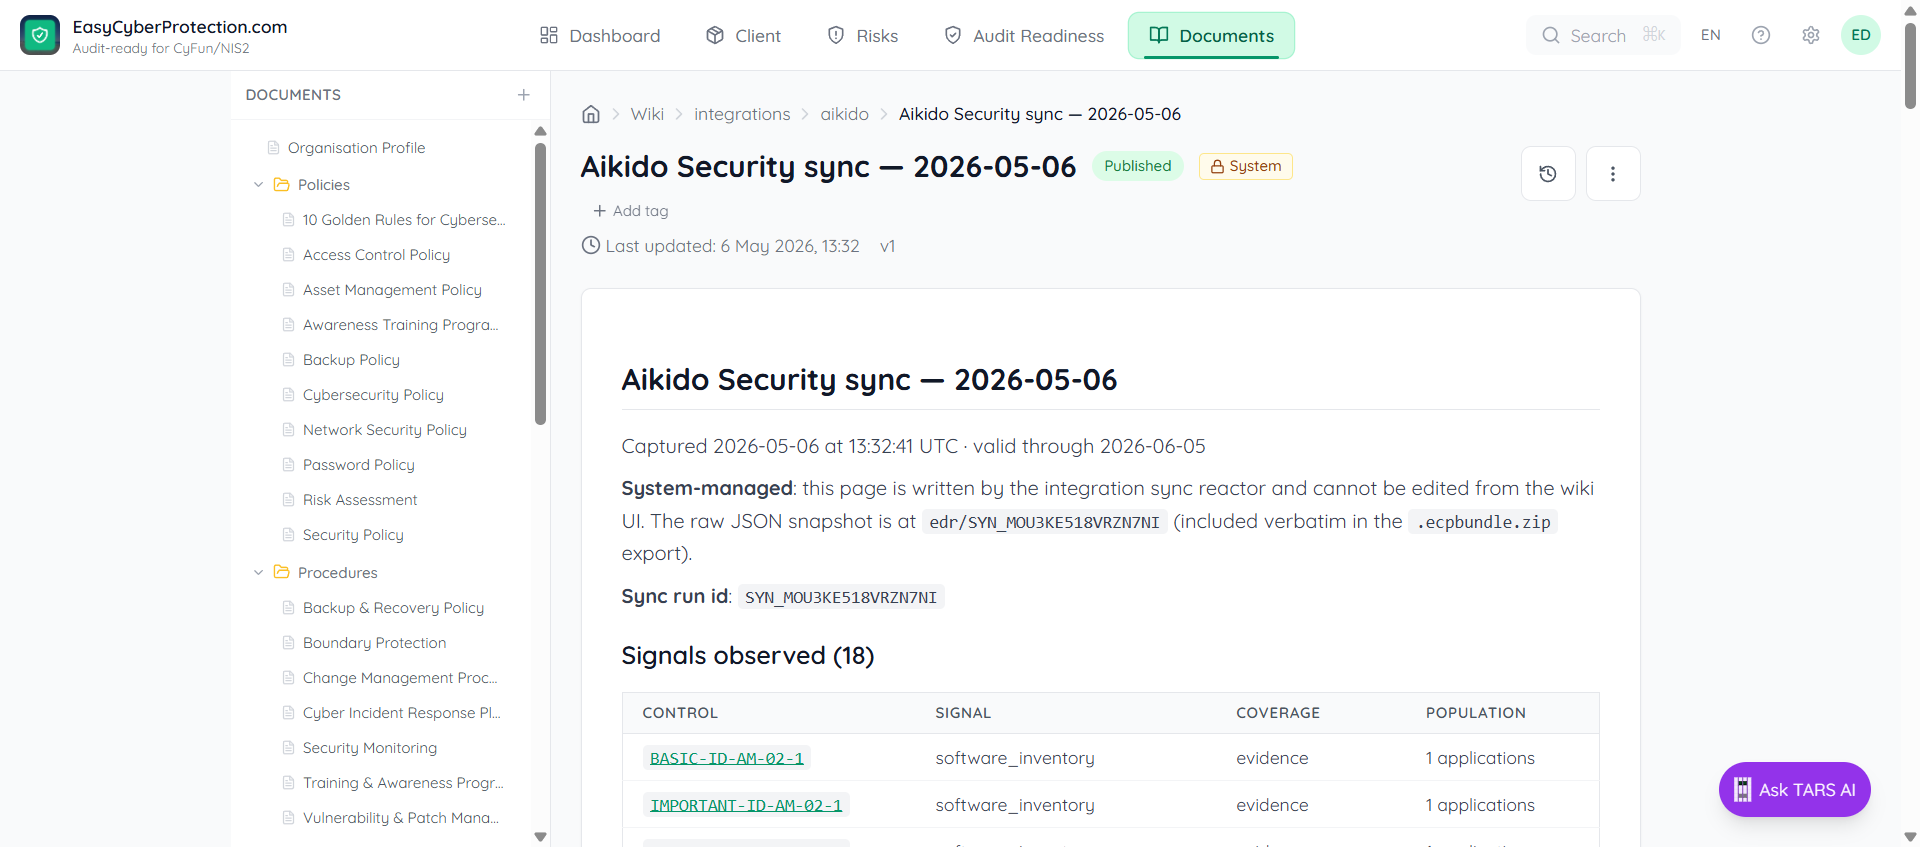1920x847 pixels.
Task: Open Awareness Training Progra... document
Action: (400, 325)
